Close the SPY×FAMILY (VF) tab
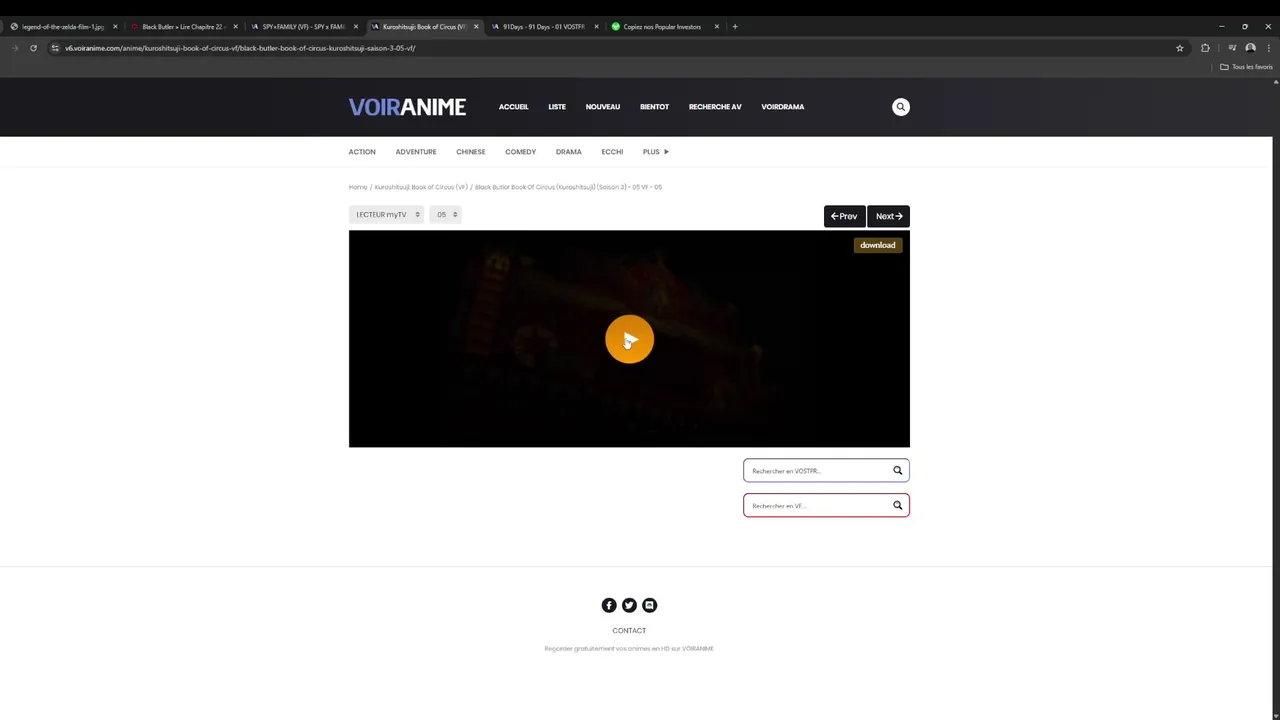The height and width of the screenshot is (720, 1280). point(355,27)
